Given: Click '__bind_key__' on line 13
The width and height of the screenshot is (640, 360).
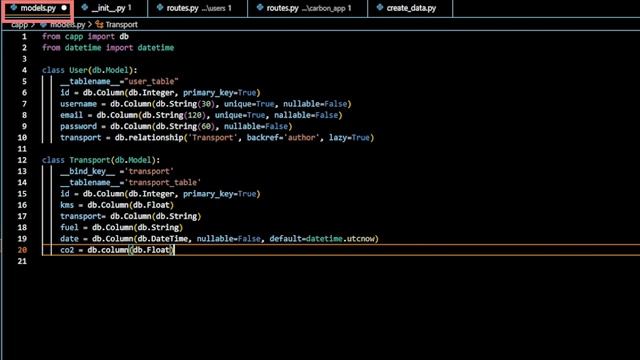Looking at the screenshot, I should click(87, 171).
